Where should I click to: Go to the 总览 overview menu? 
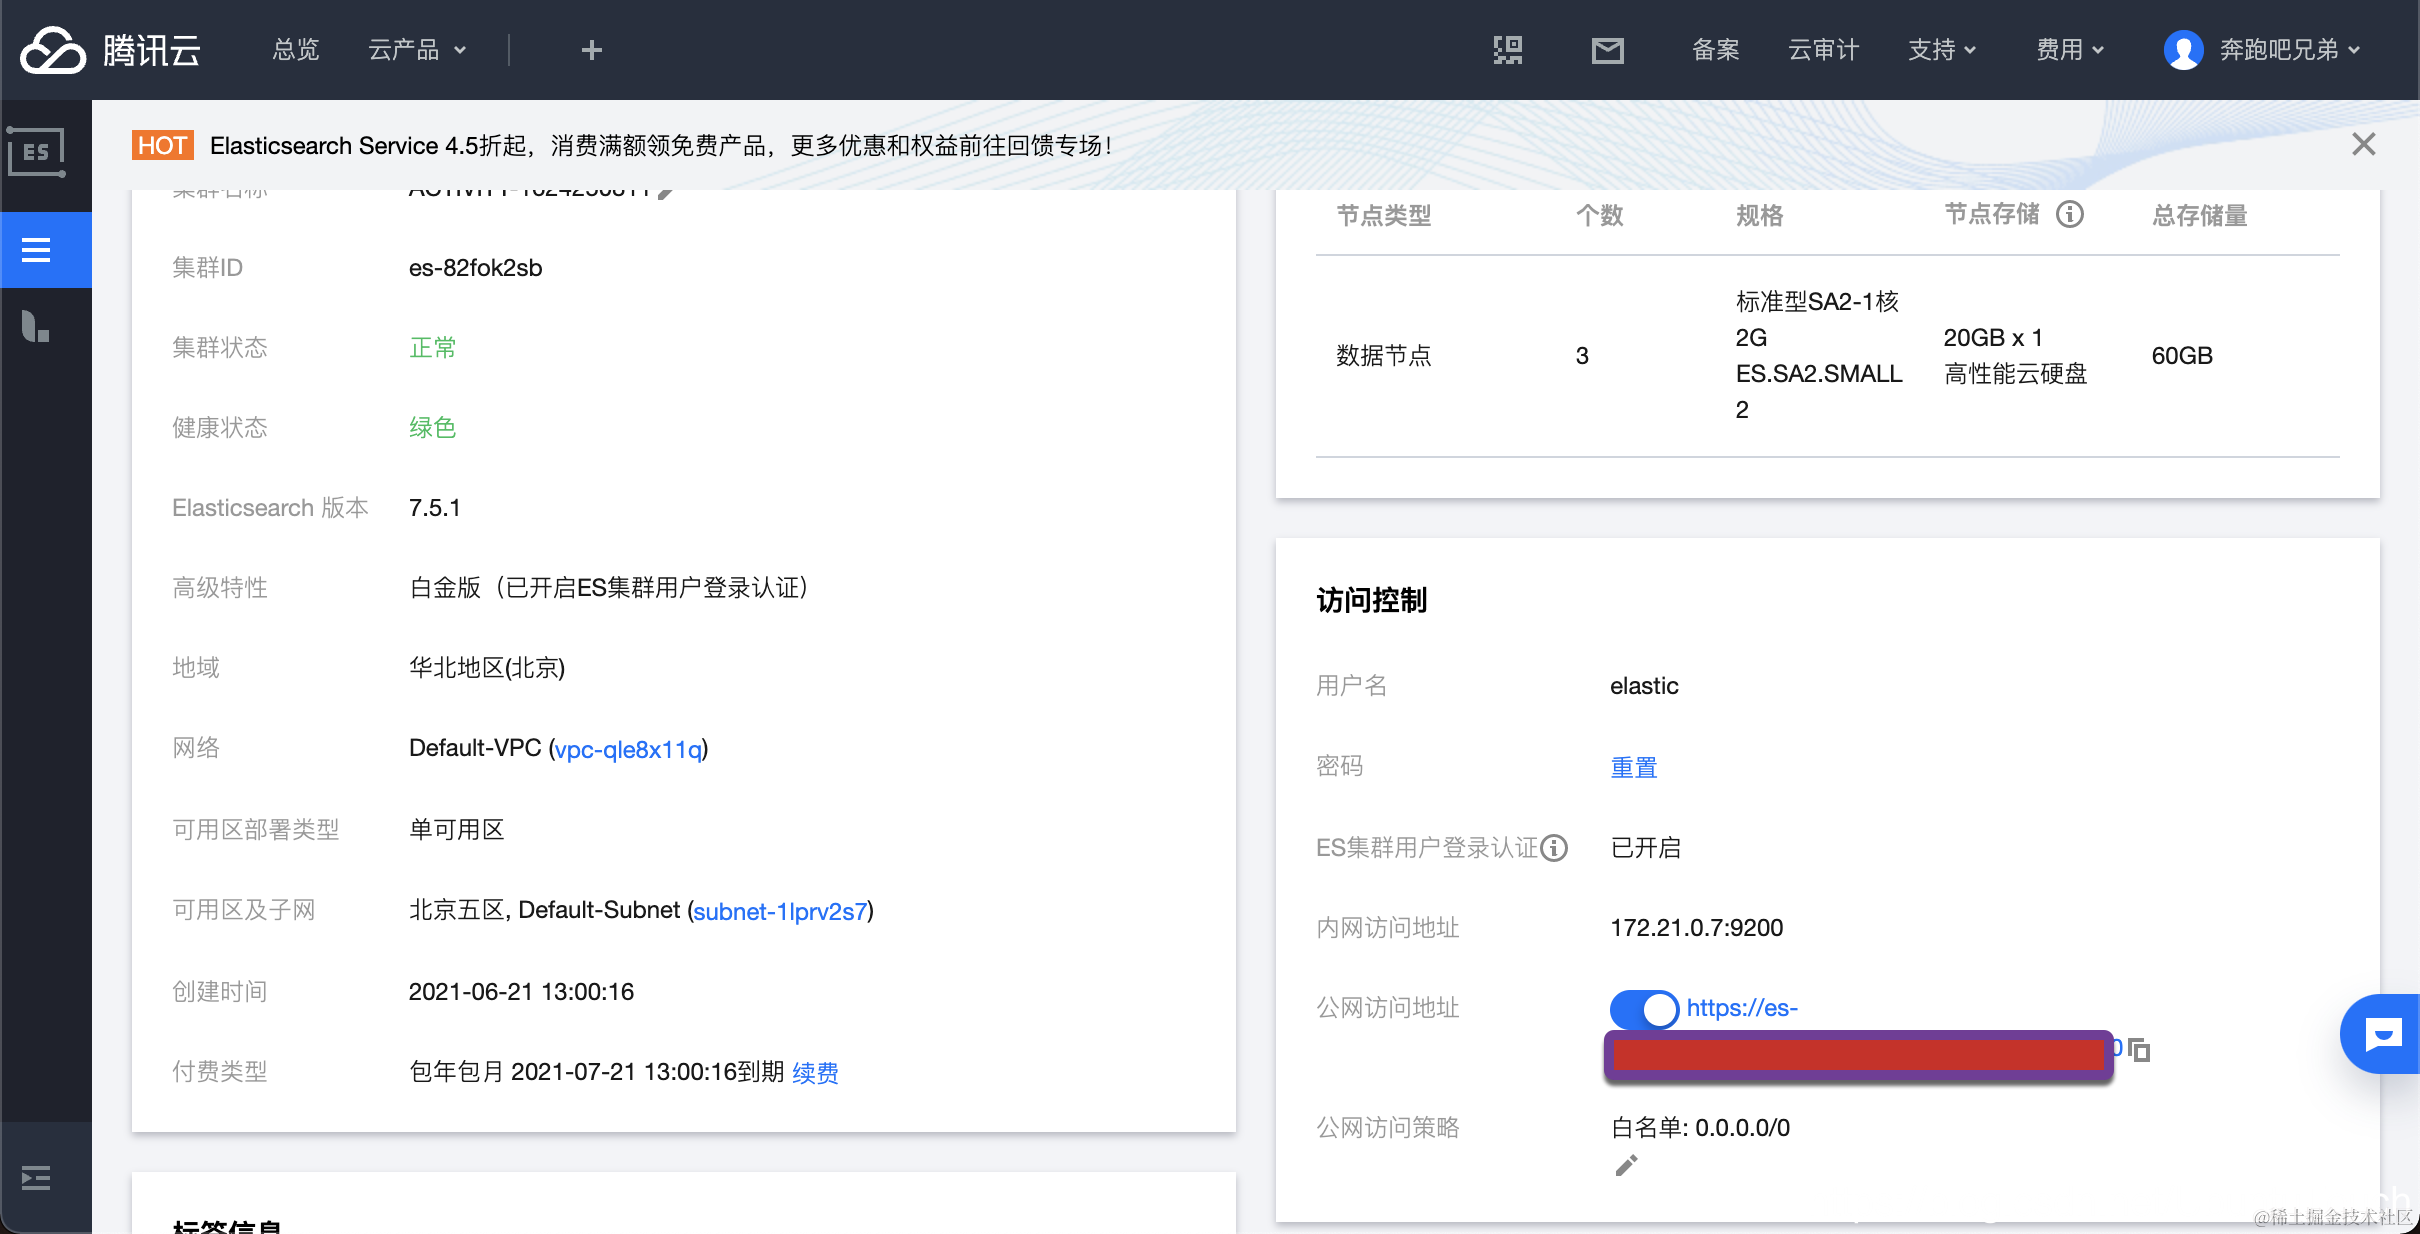[x=296, y=50]
